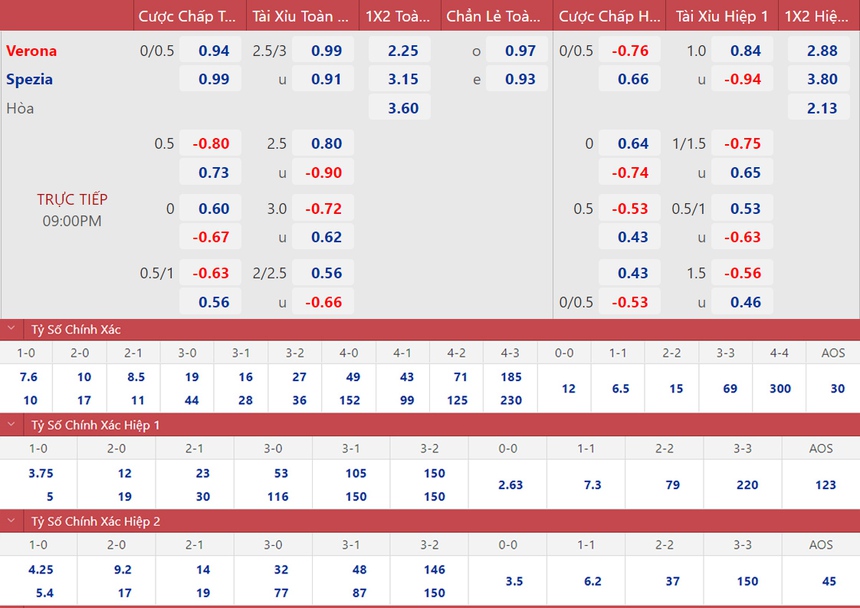Collapse the Tỷ Số Chính Xác section arrow
Image resolution: width=860 pixels, height=608 pixels.
11,329
